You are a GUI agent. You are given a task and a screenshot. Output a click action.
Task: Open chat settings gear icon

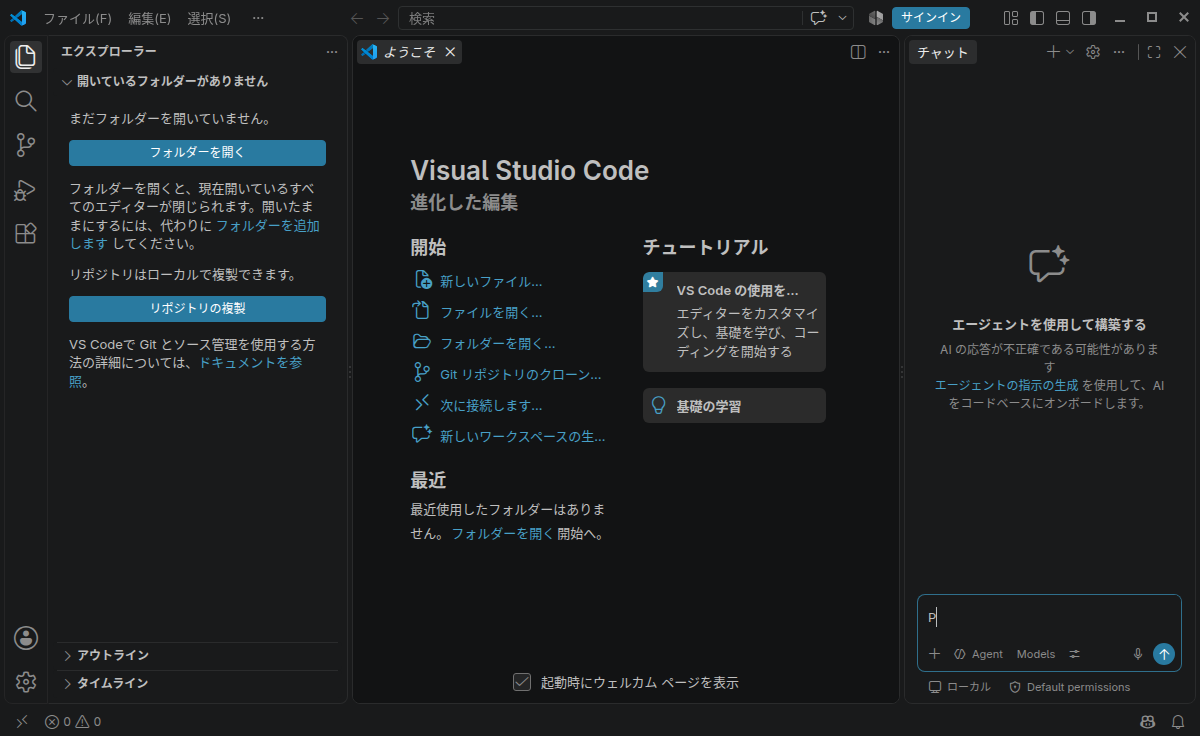click(x=1093, y=52)
